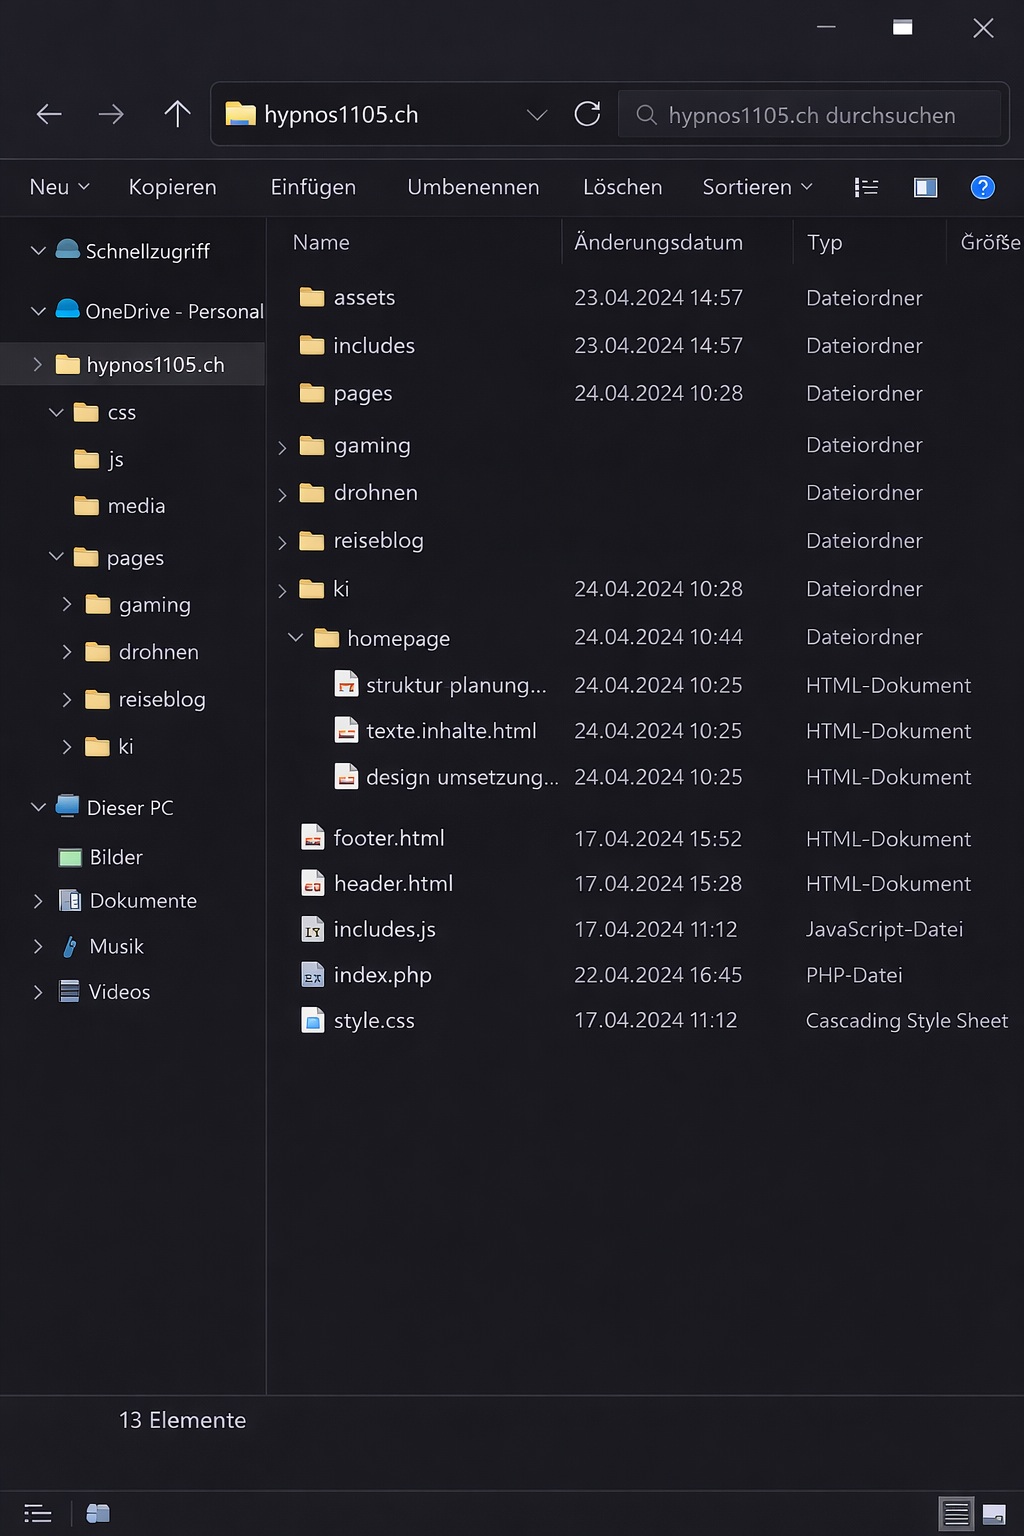
Task: Refresh the current folder view
Action: [588, 114]
